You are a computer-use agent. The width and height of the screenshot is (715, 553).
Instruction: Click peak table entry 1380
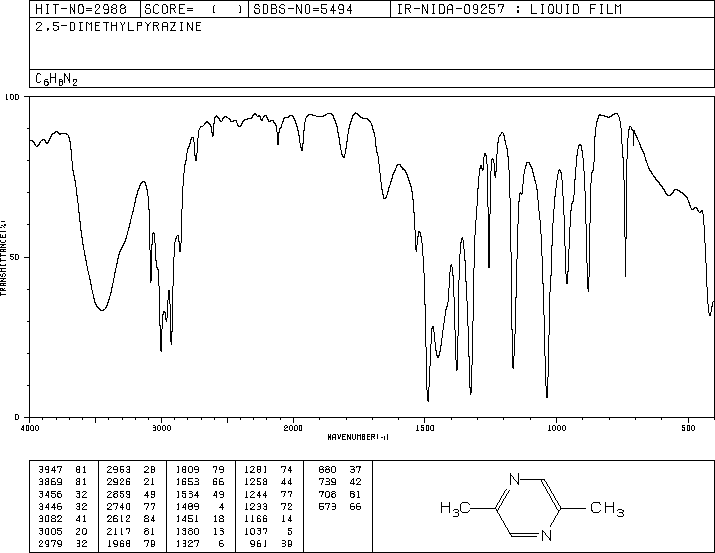coord(187,532)
